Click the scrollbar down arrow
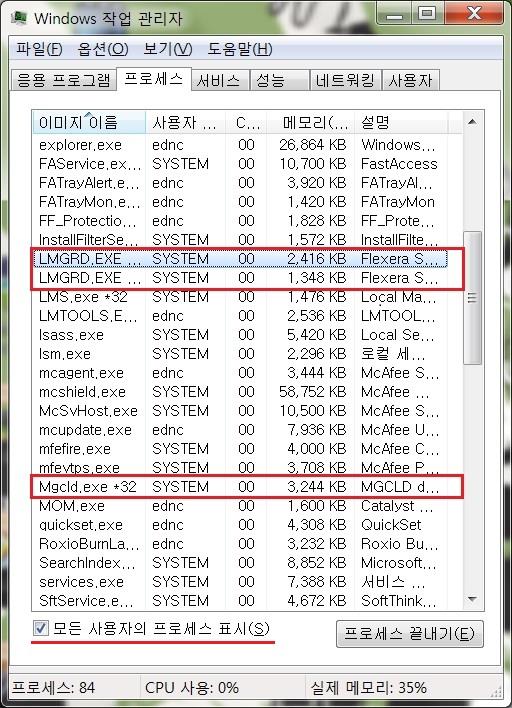 472,599
